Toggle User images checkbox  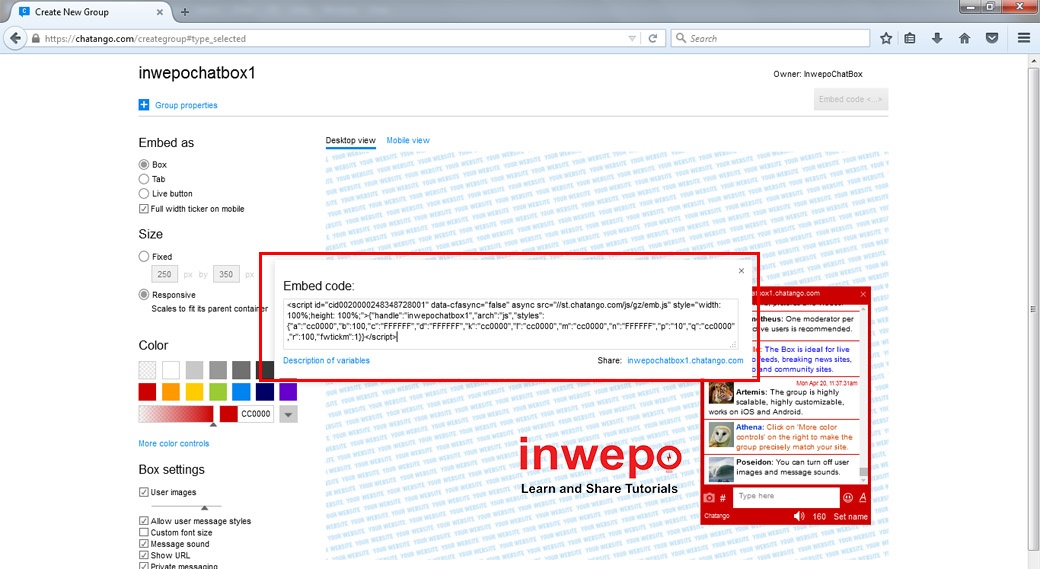(143, 492)
